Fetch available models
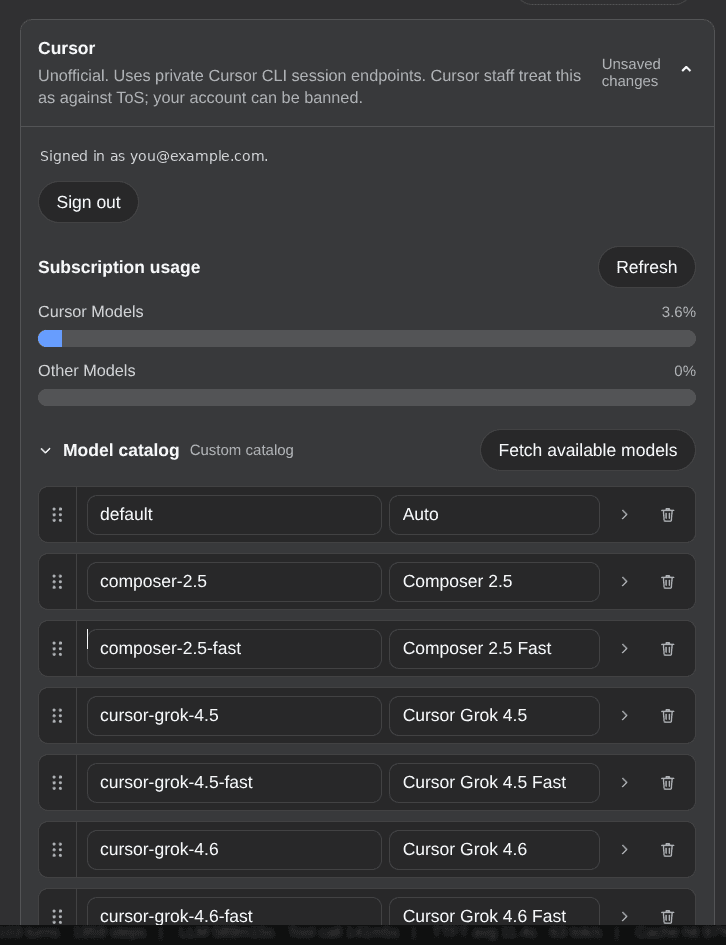726x945 pixels. 587,450
